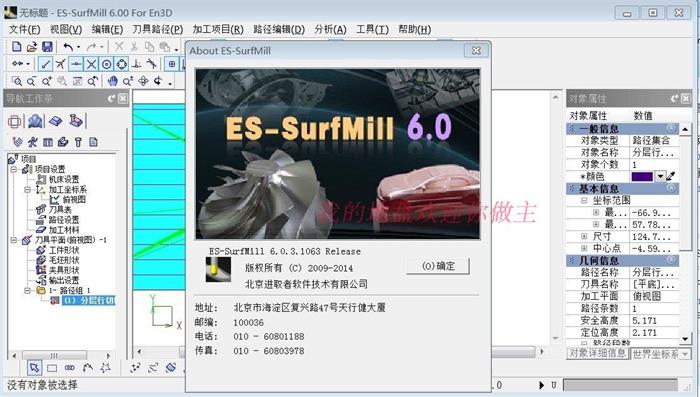Click the 对象详细信息 button
The height and width of the screenshot is (397, 700).
tap(597, 354)
